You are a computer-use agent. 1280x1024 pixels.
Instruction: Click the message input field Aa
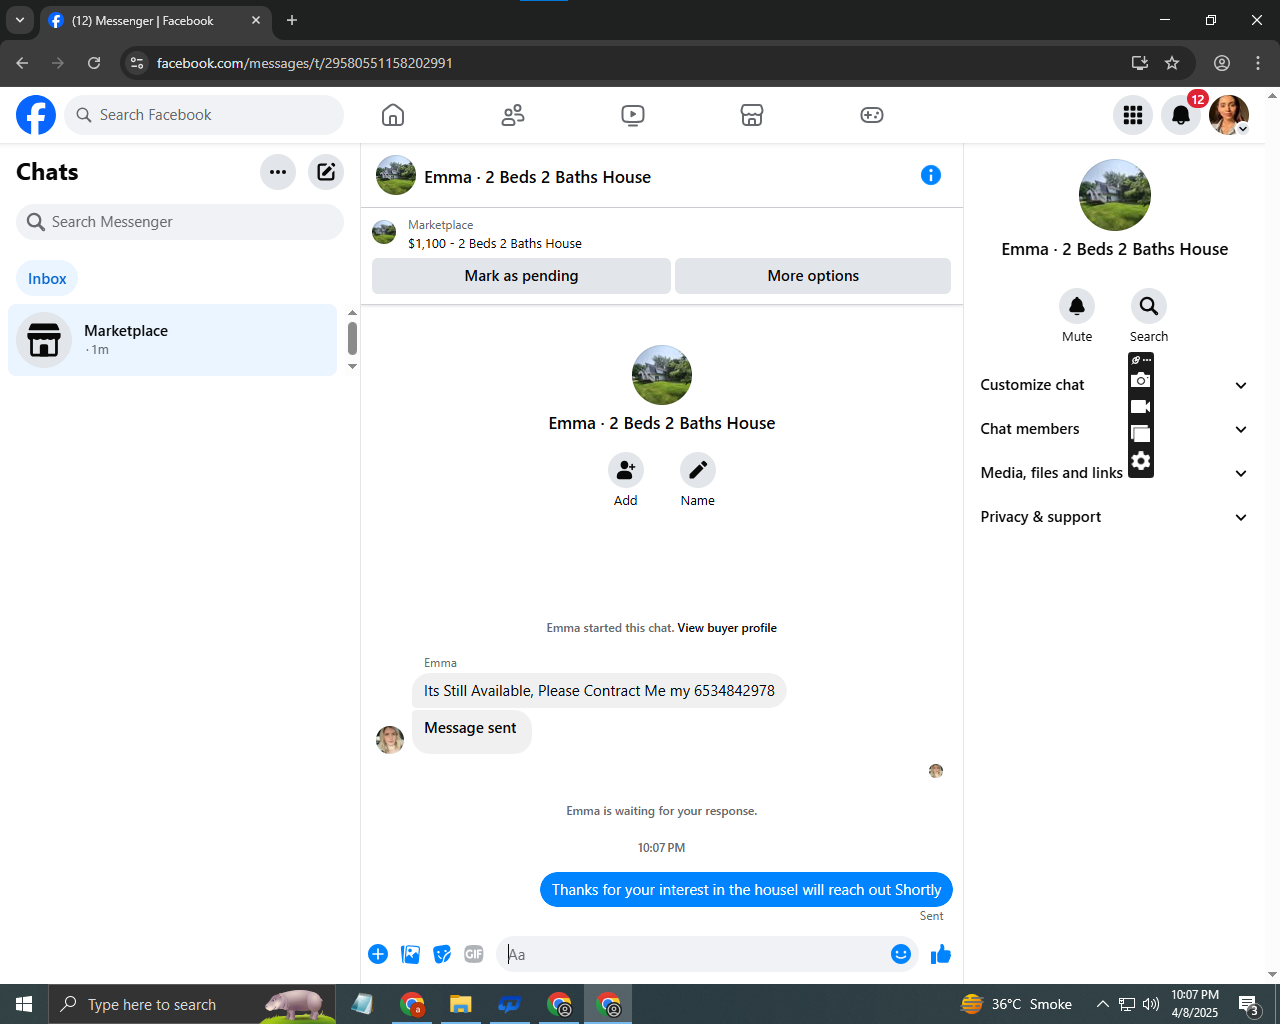click(x=695, y=954)
